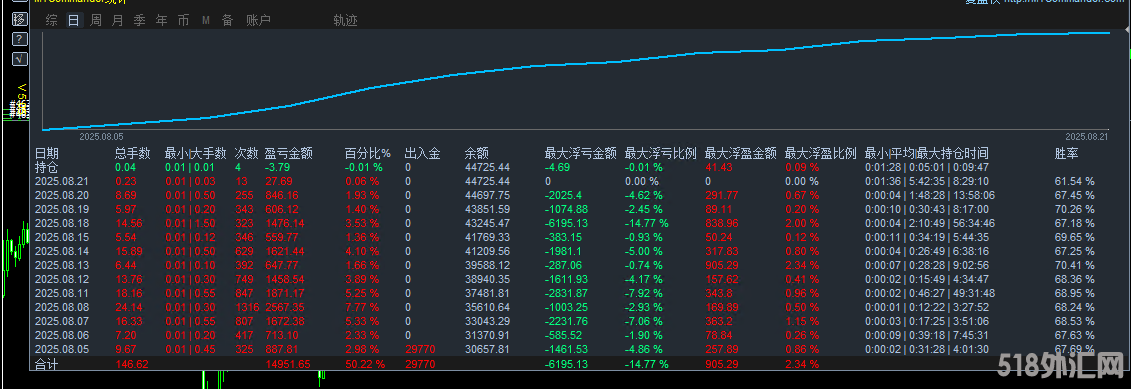Select the 2025.08.14 date row
This screenshot has height=389, width=1131.
coord(61,251)
